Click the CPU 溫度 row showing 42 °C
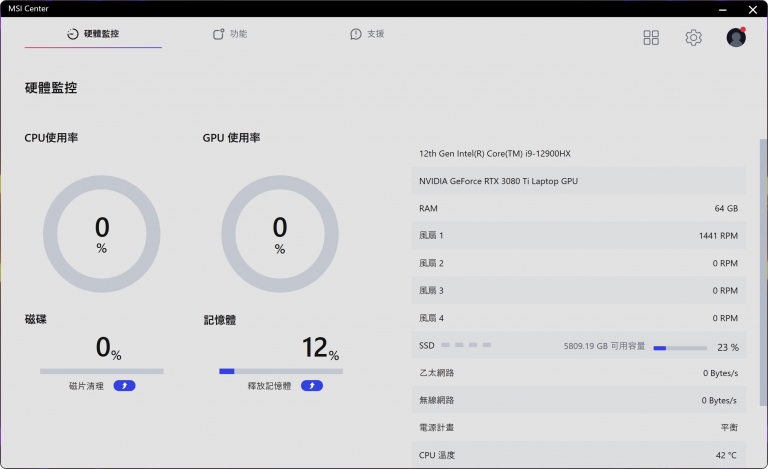768x469 pixels. point(579,455)
